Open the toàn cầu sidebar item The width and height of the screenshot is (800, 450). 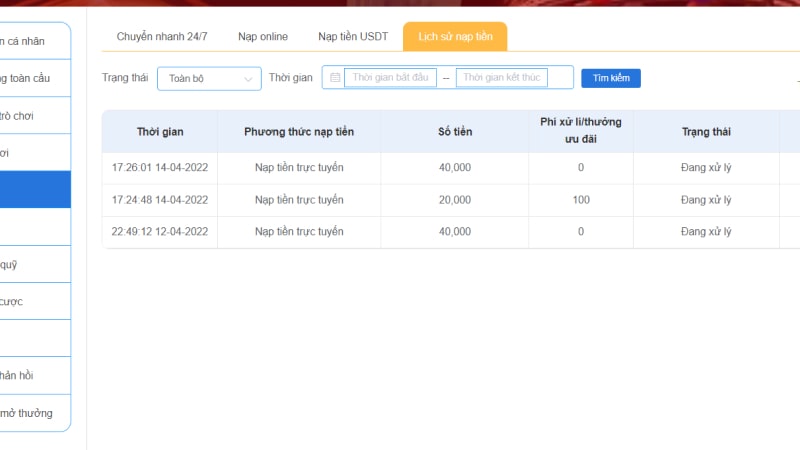pyautogui.click(x=35, y=78)
